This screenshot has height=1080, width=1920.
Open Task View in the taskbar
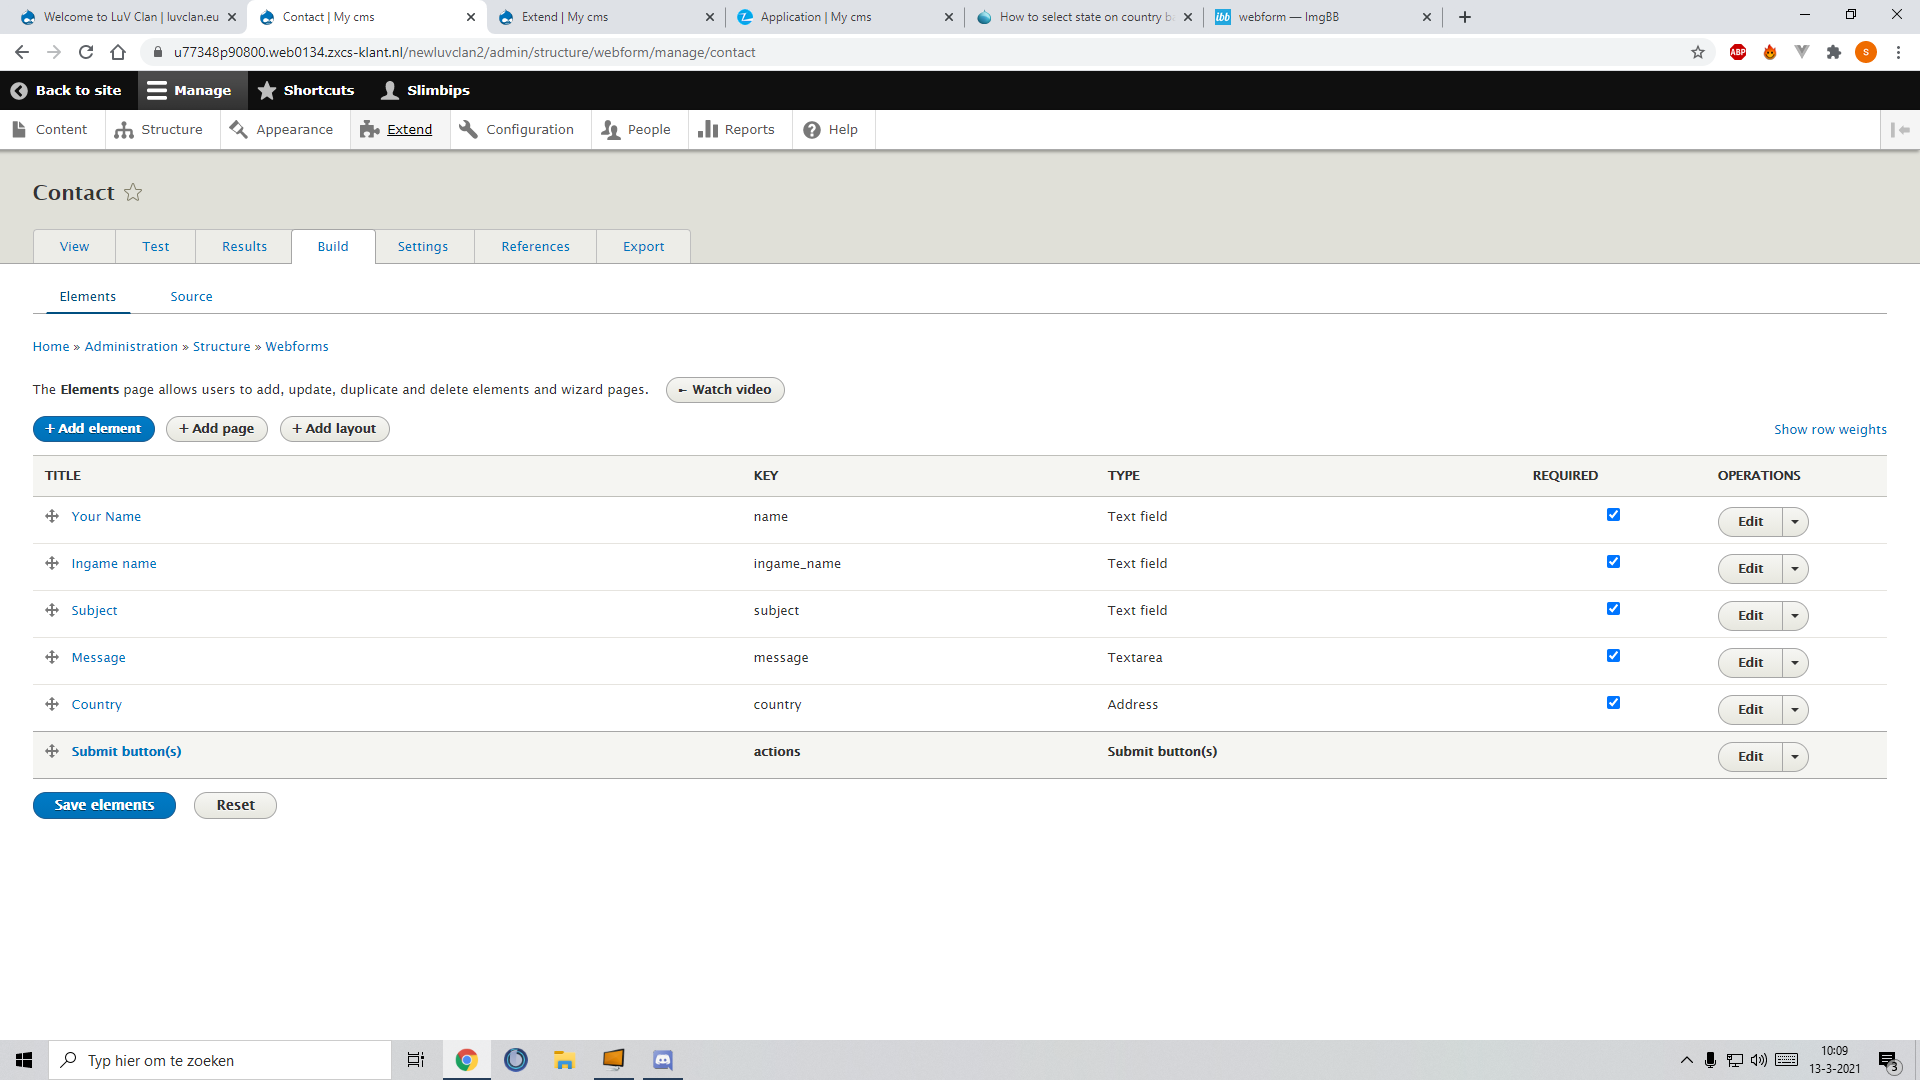pyautogui.click(x=416, y=1060)
